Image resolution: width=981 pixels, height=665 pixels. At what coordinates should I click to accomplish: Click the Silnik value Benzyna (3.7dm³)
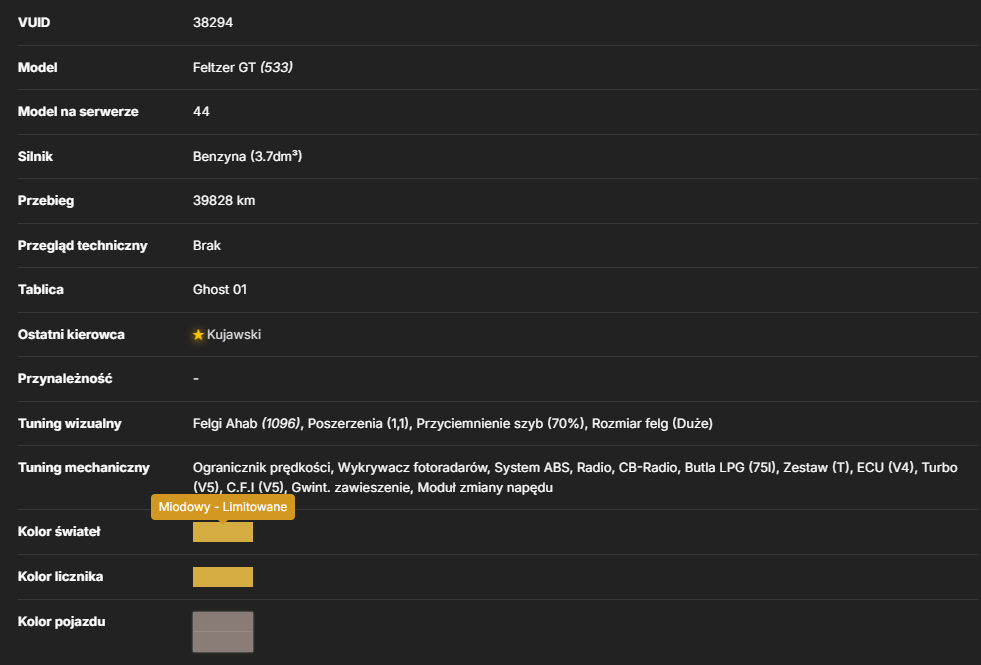pyautogui.click(x=247, y=156)
